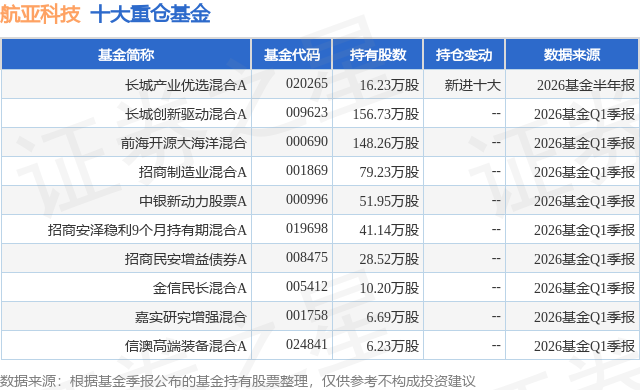Image resolution: width=640 pixels, height=390 pixels.
Task: Click fund code 020265
Action: click(x=307, y=84)
